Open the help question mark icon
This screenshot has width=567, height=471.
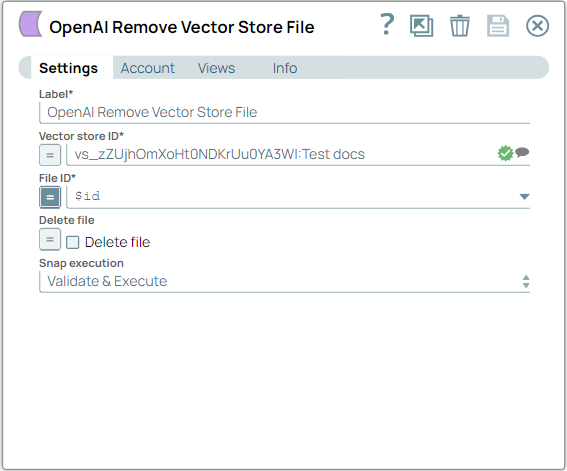(x=387, y=25)
